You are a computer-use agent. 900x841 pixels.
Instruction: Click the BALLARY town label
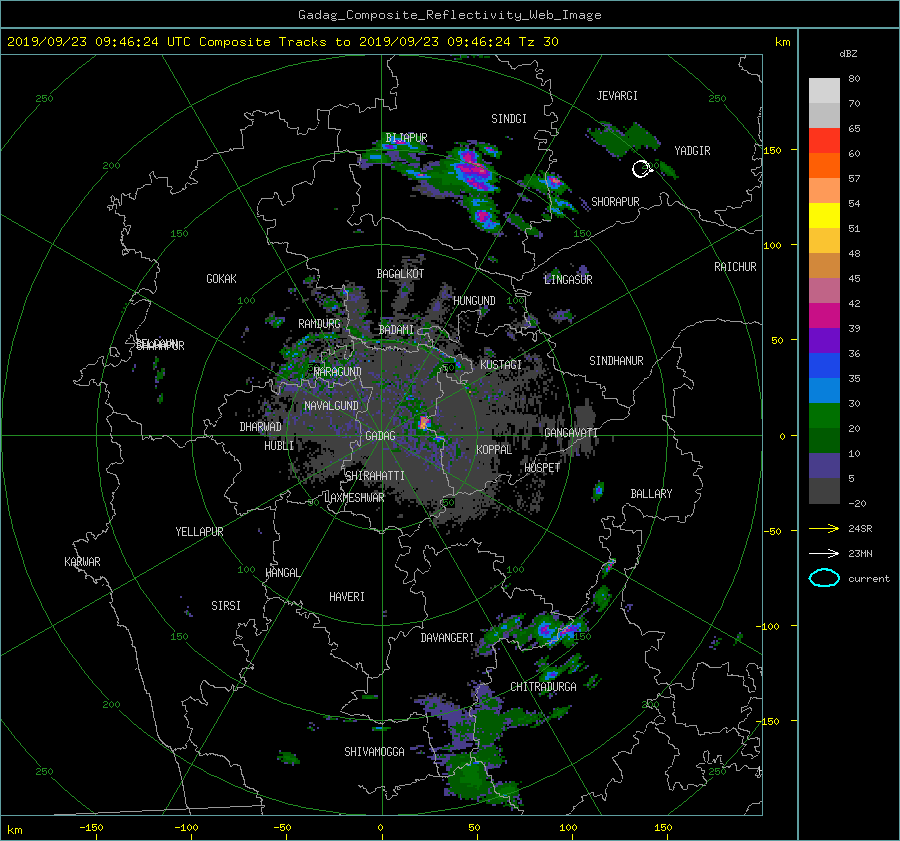651,494
